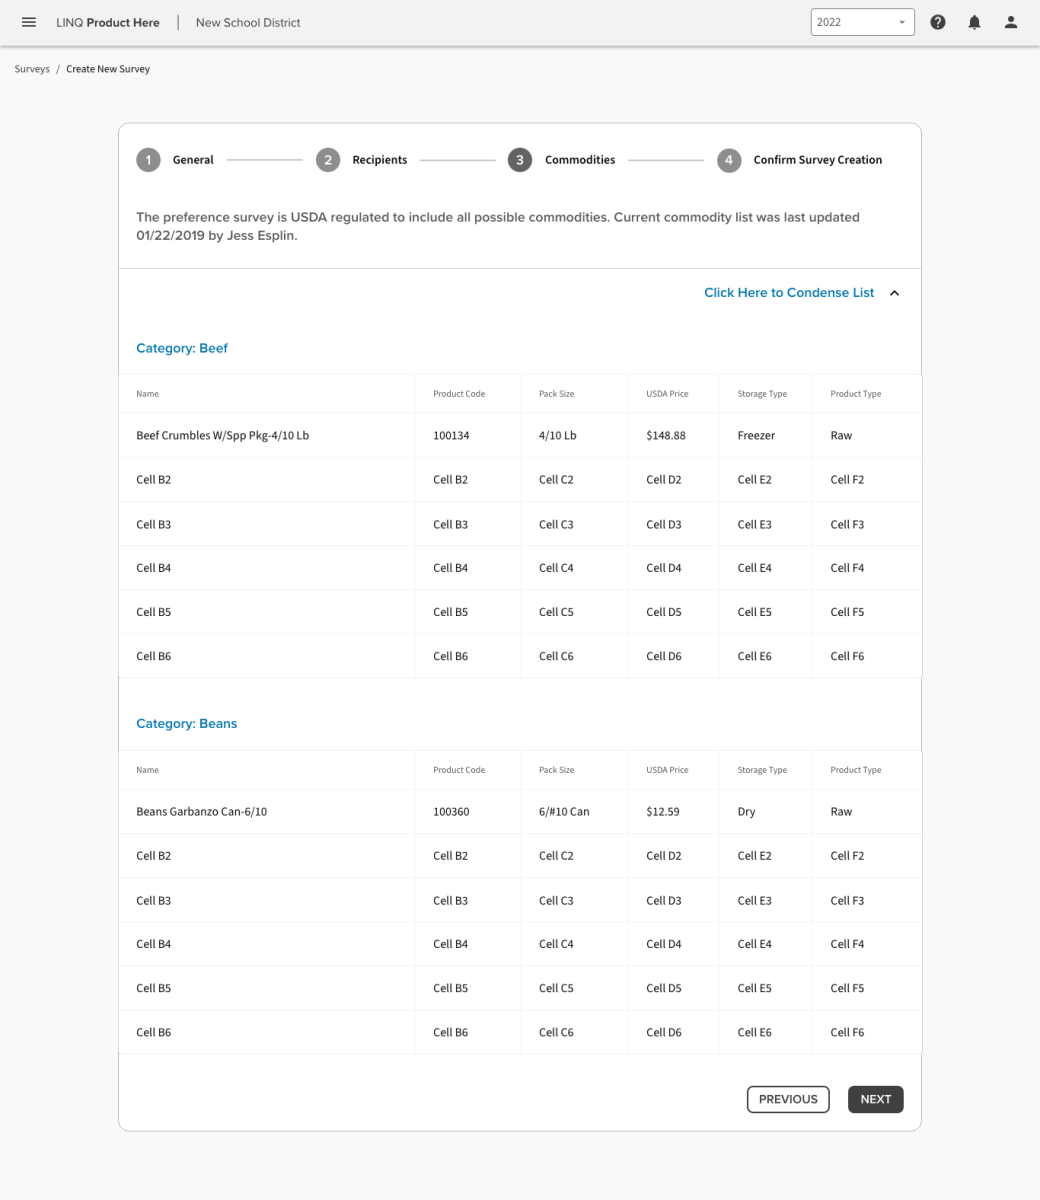Screen dimensions: 1040x1200
Task: Open the hamburger navigation menu
Action: [29, 22]
